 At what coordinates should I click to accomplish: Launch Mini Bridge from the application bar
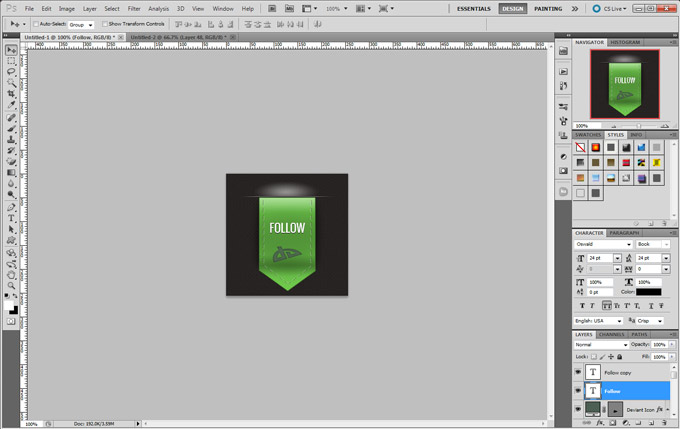click(289, 8)
